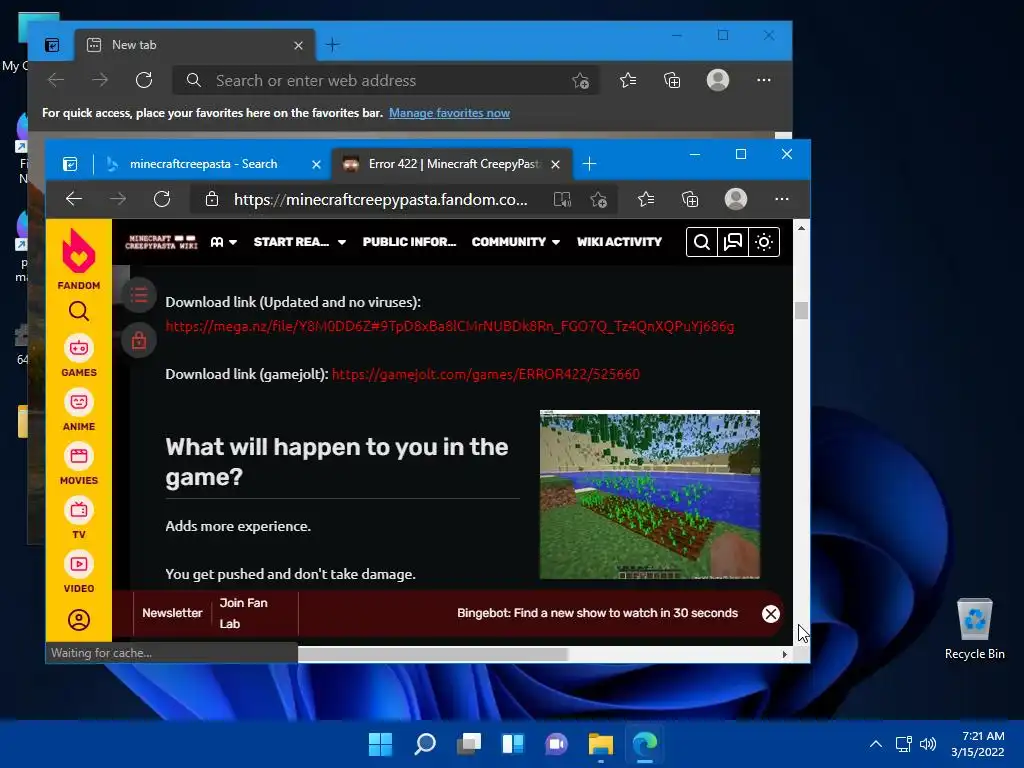1024x768 pixels.
Task: Click Manage favorites now link
Action: coord(449,113)
